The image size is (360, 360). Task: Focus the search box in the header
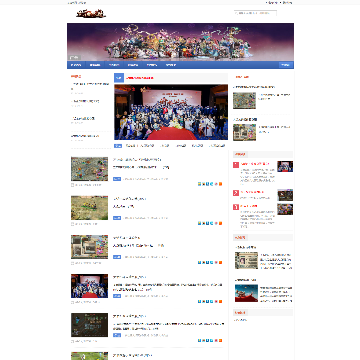pos(255,13)
